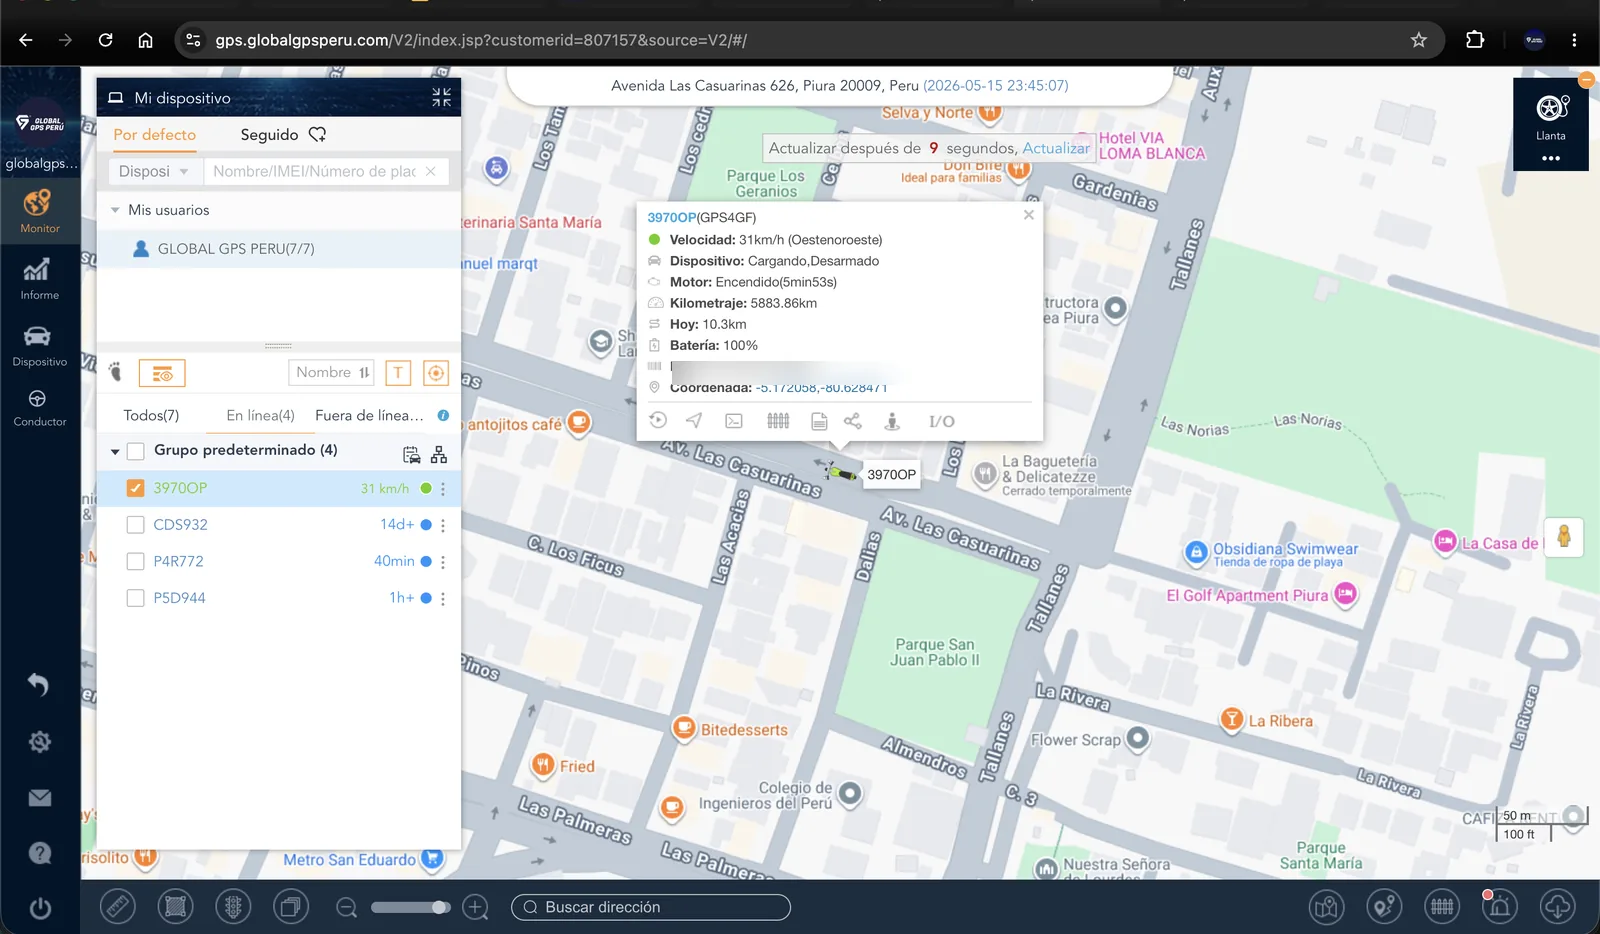This screenshot has height=934, width=1600.
Task: Click the back arrow sidebar icon
Action: coord(39,684)
